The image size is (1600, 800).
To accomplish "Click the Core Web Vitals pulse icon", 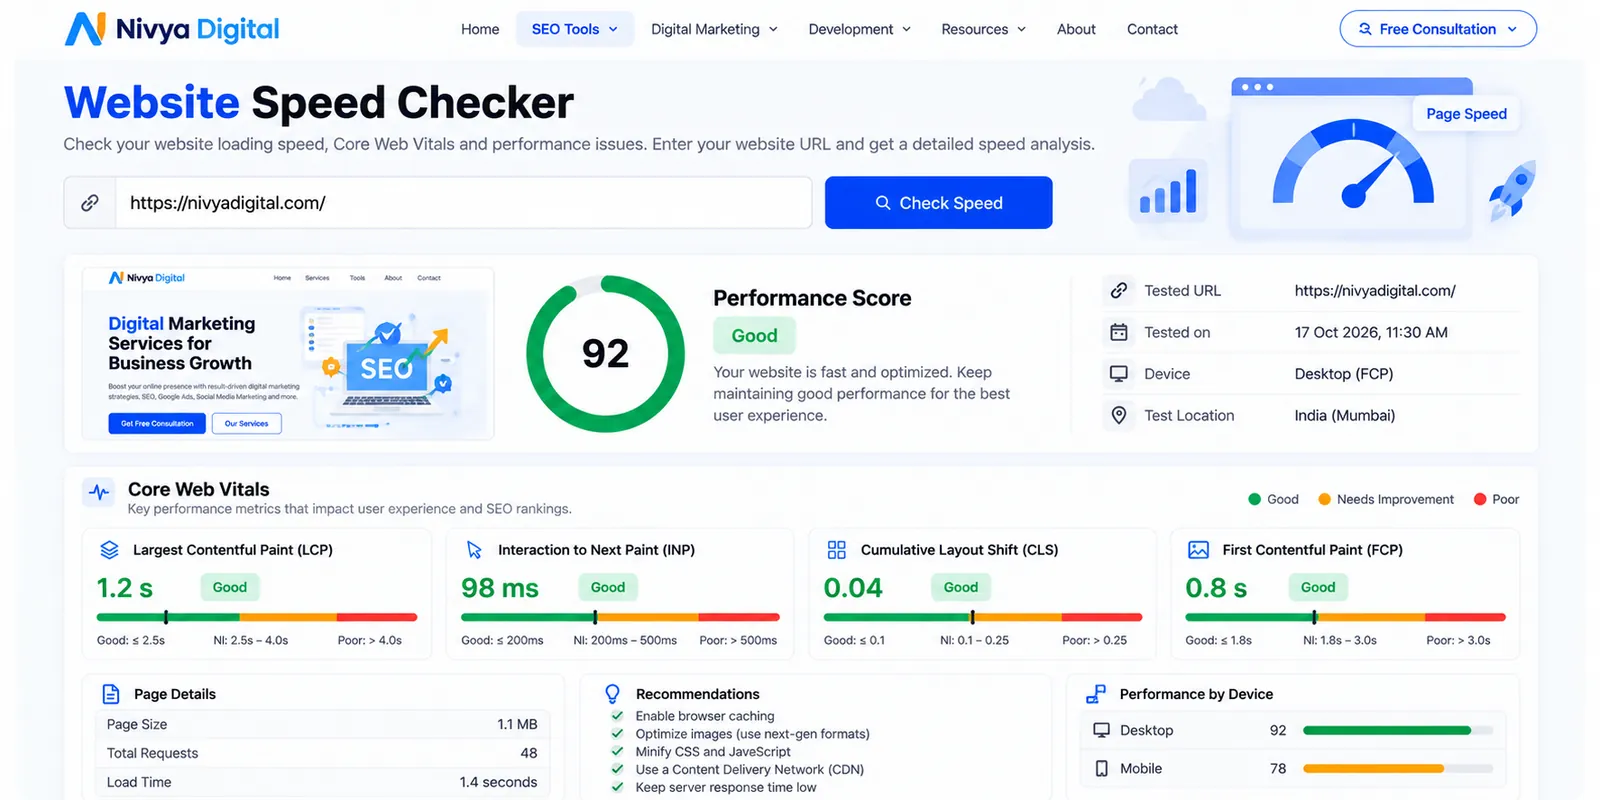I will [x=99, y=491].
